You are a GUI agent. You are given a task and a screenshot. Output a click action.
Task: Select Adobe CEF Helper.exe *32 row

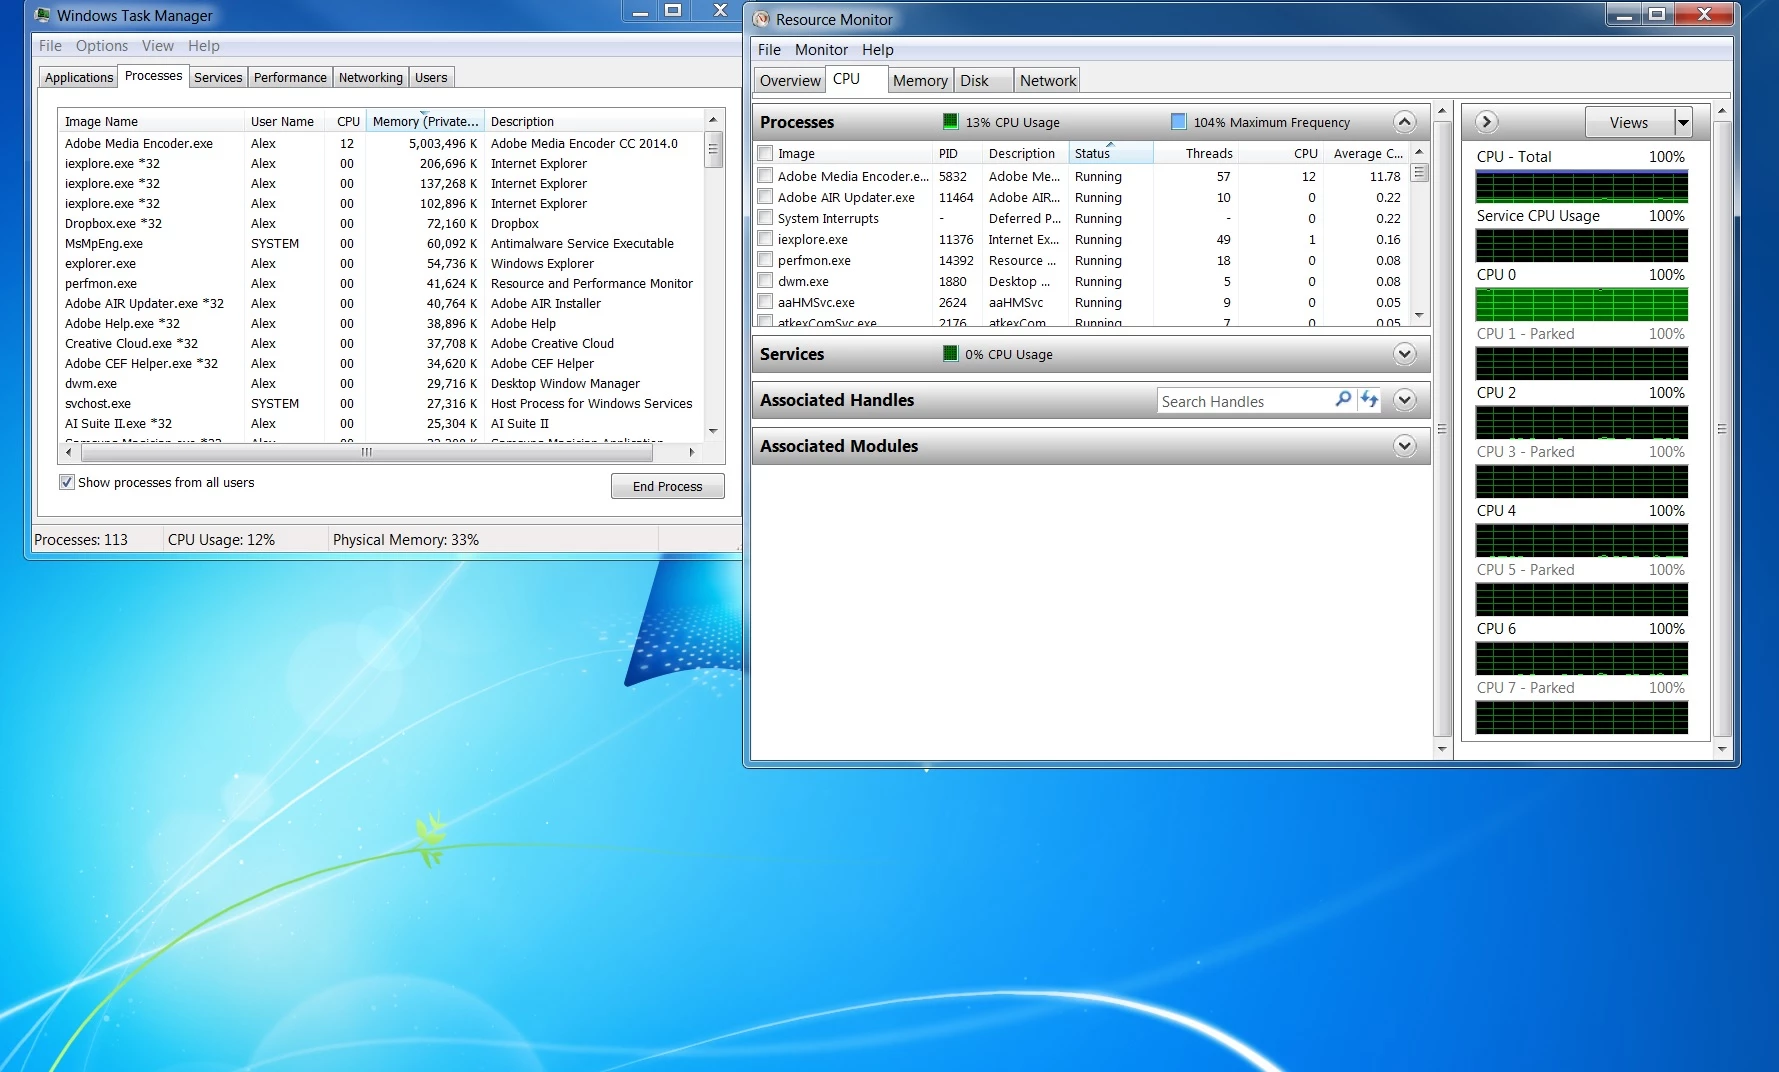[380, 363]
